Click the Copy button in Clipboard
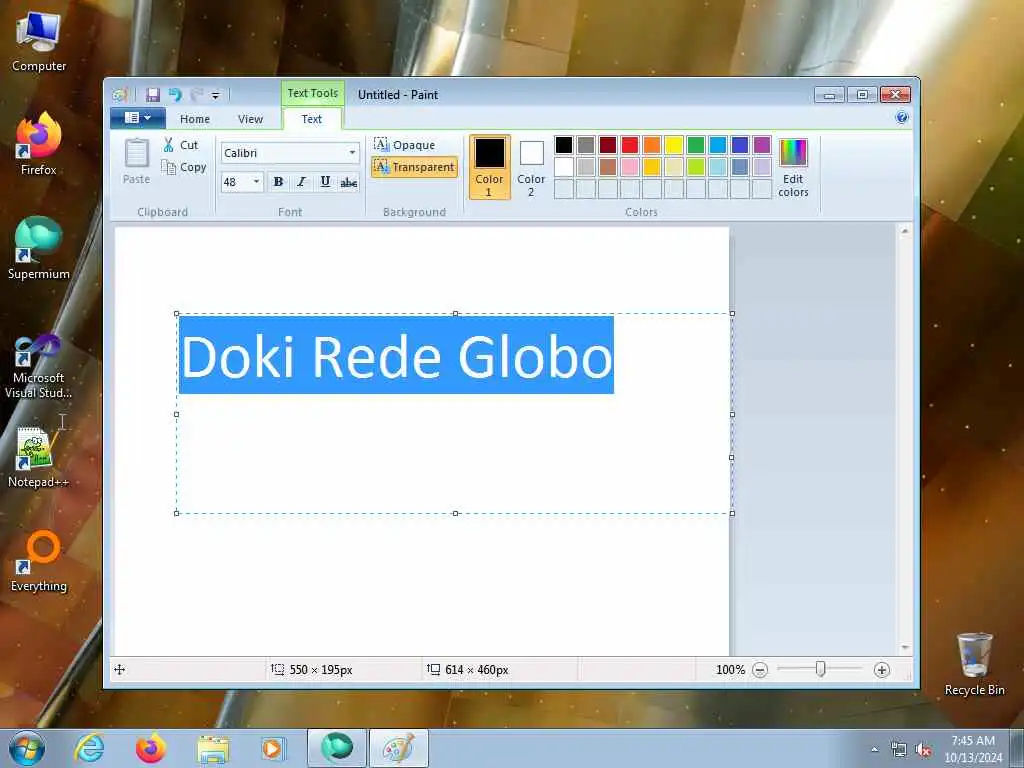Image resolution: width=1024 pixels, height=768 pixels. [x=184, y=167]
